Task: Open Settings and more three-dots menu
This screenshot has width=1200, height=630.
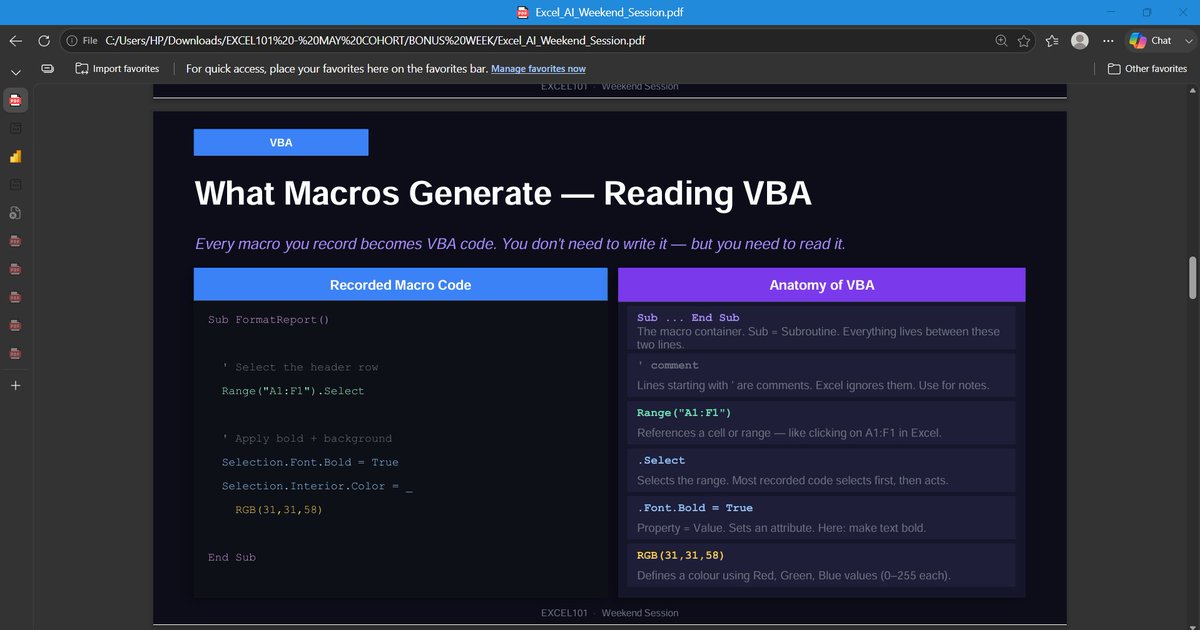Action: coord(1107,41)
